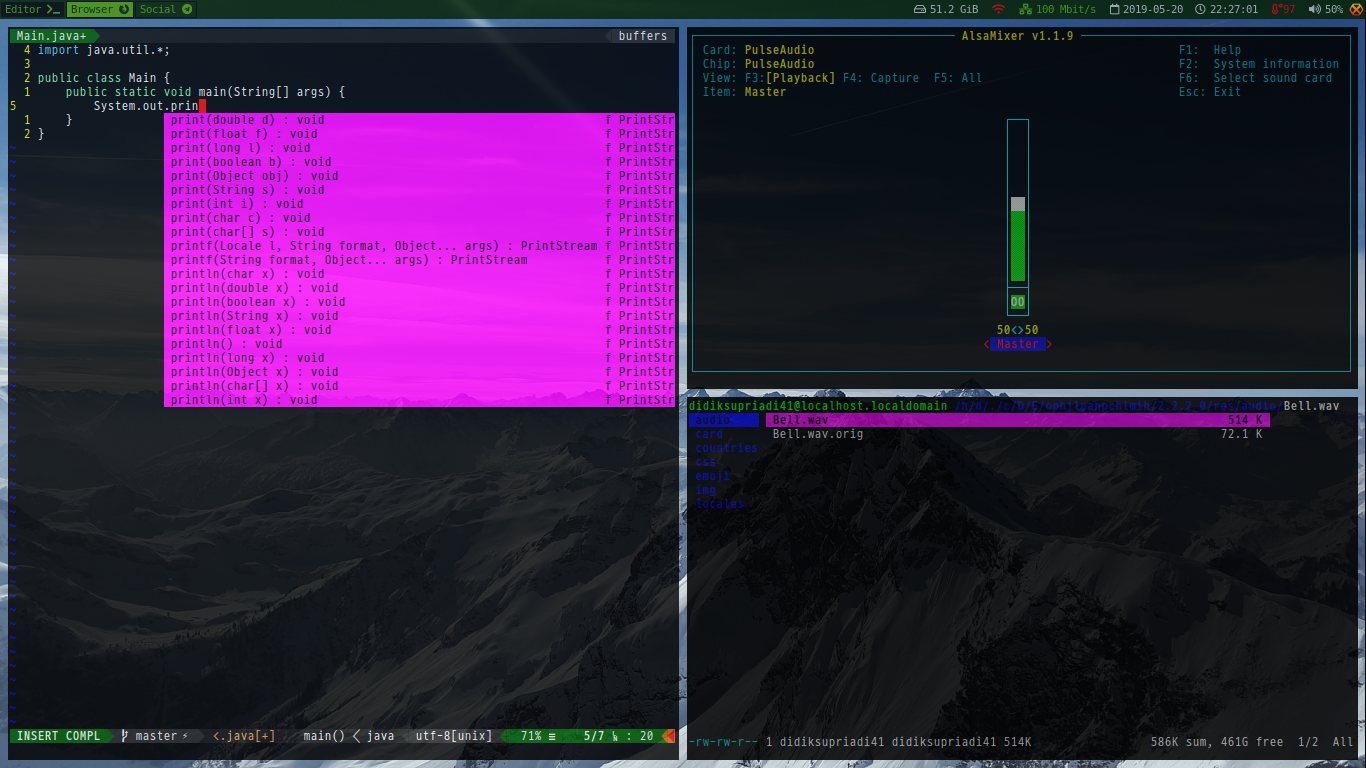Click the 'public static void main' line
The image size is (1366, 768).
(205, 92)
